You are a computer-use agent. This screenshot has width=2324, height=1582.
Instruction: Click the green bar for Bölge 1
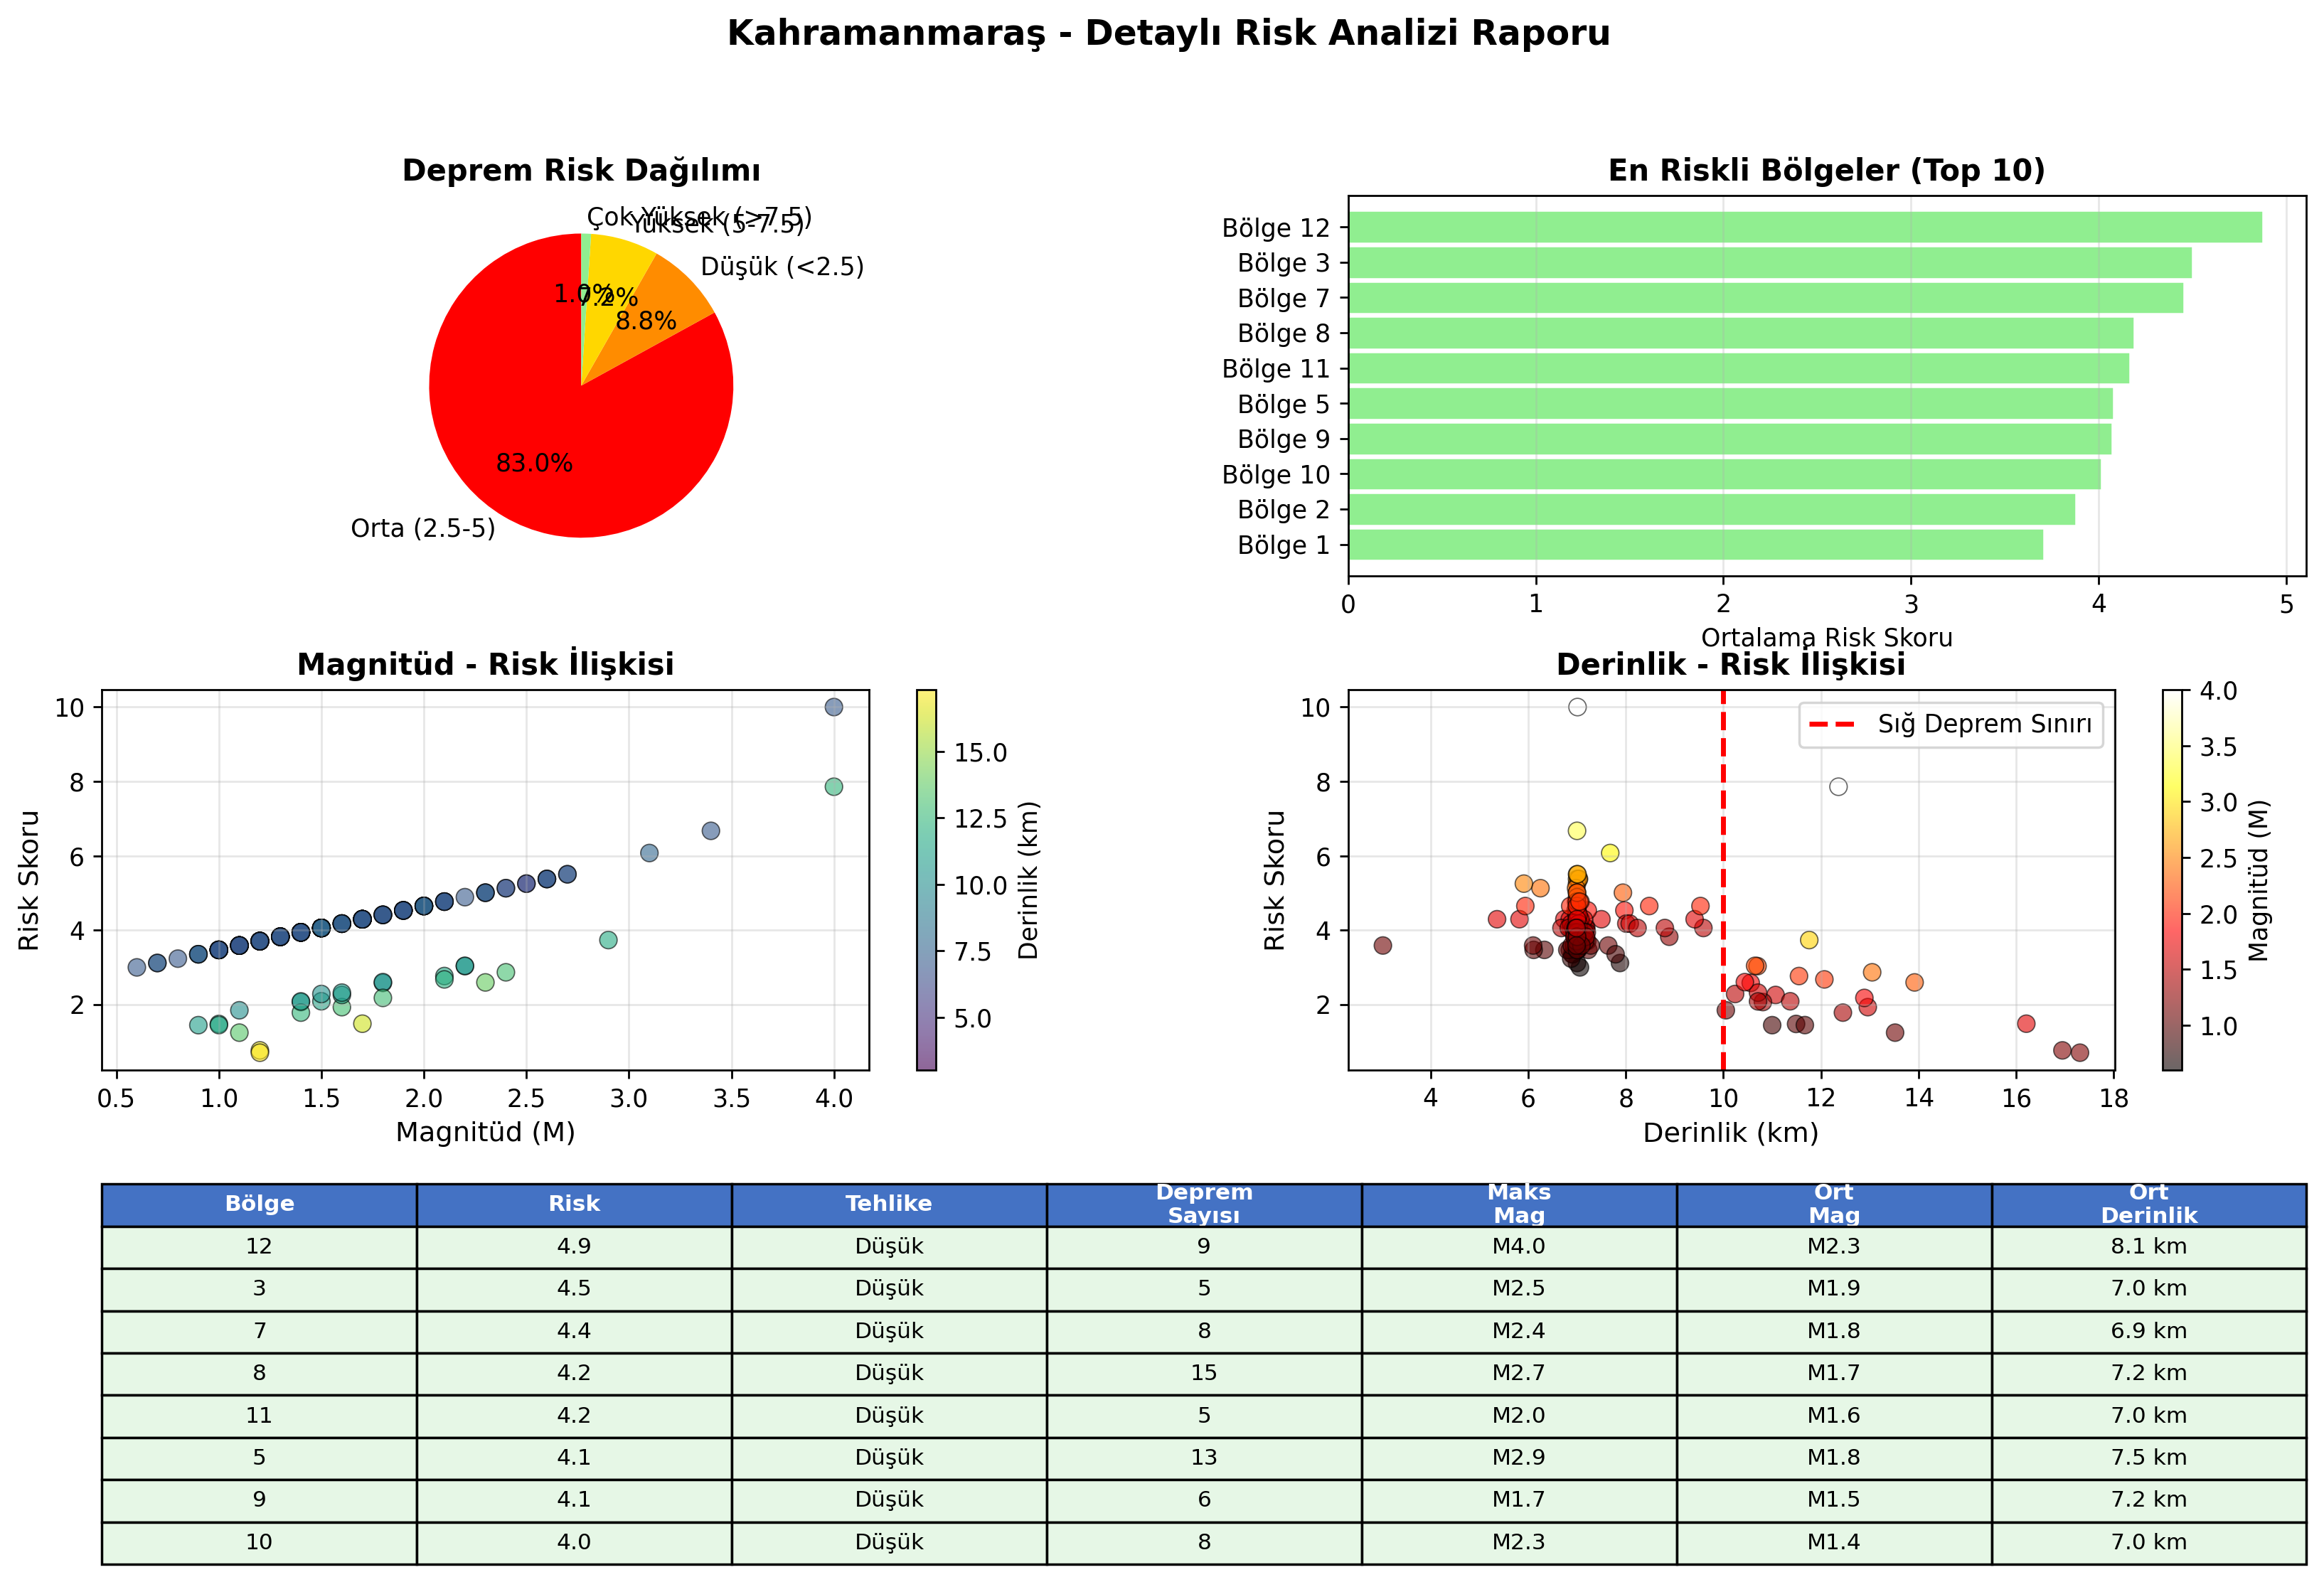point(1696,545)
